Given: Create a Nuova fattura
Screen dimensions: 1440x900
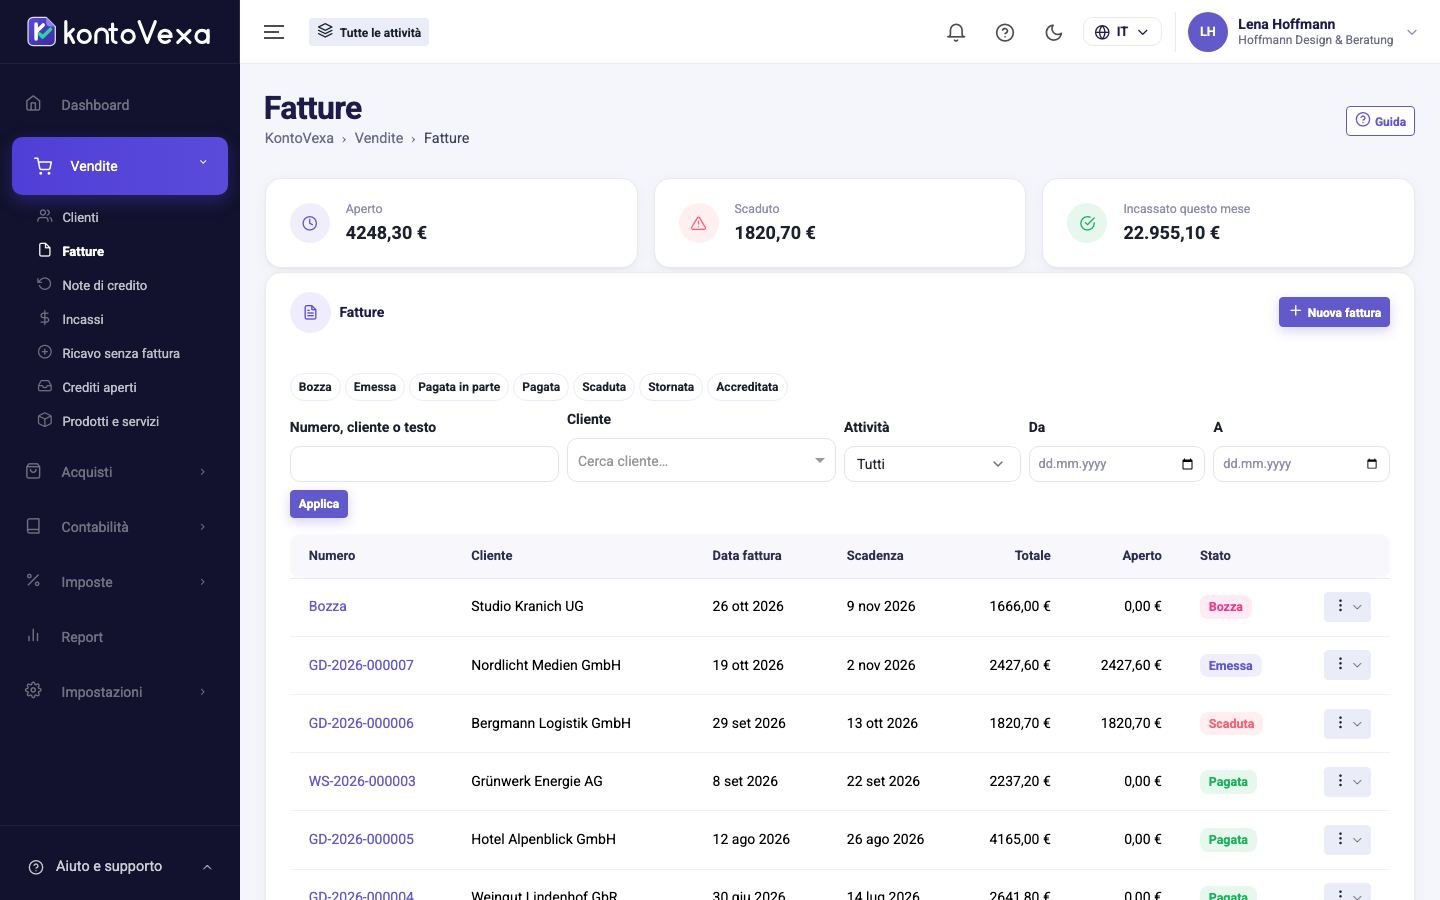Looking at the screenshot, I should (1334, 312).
